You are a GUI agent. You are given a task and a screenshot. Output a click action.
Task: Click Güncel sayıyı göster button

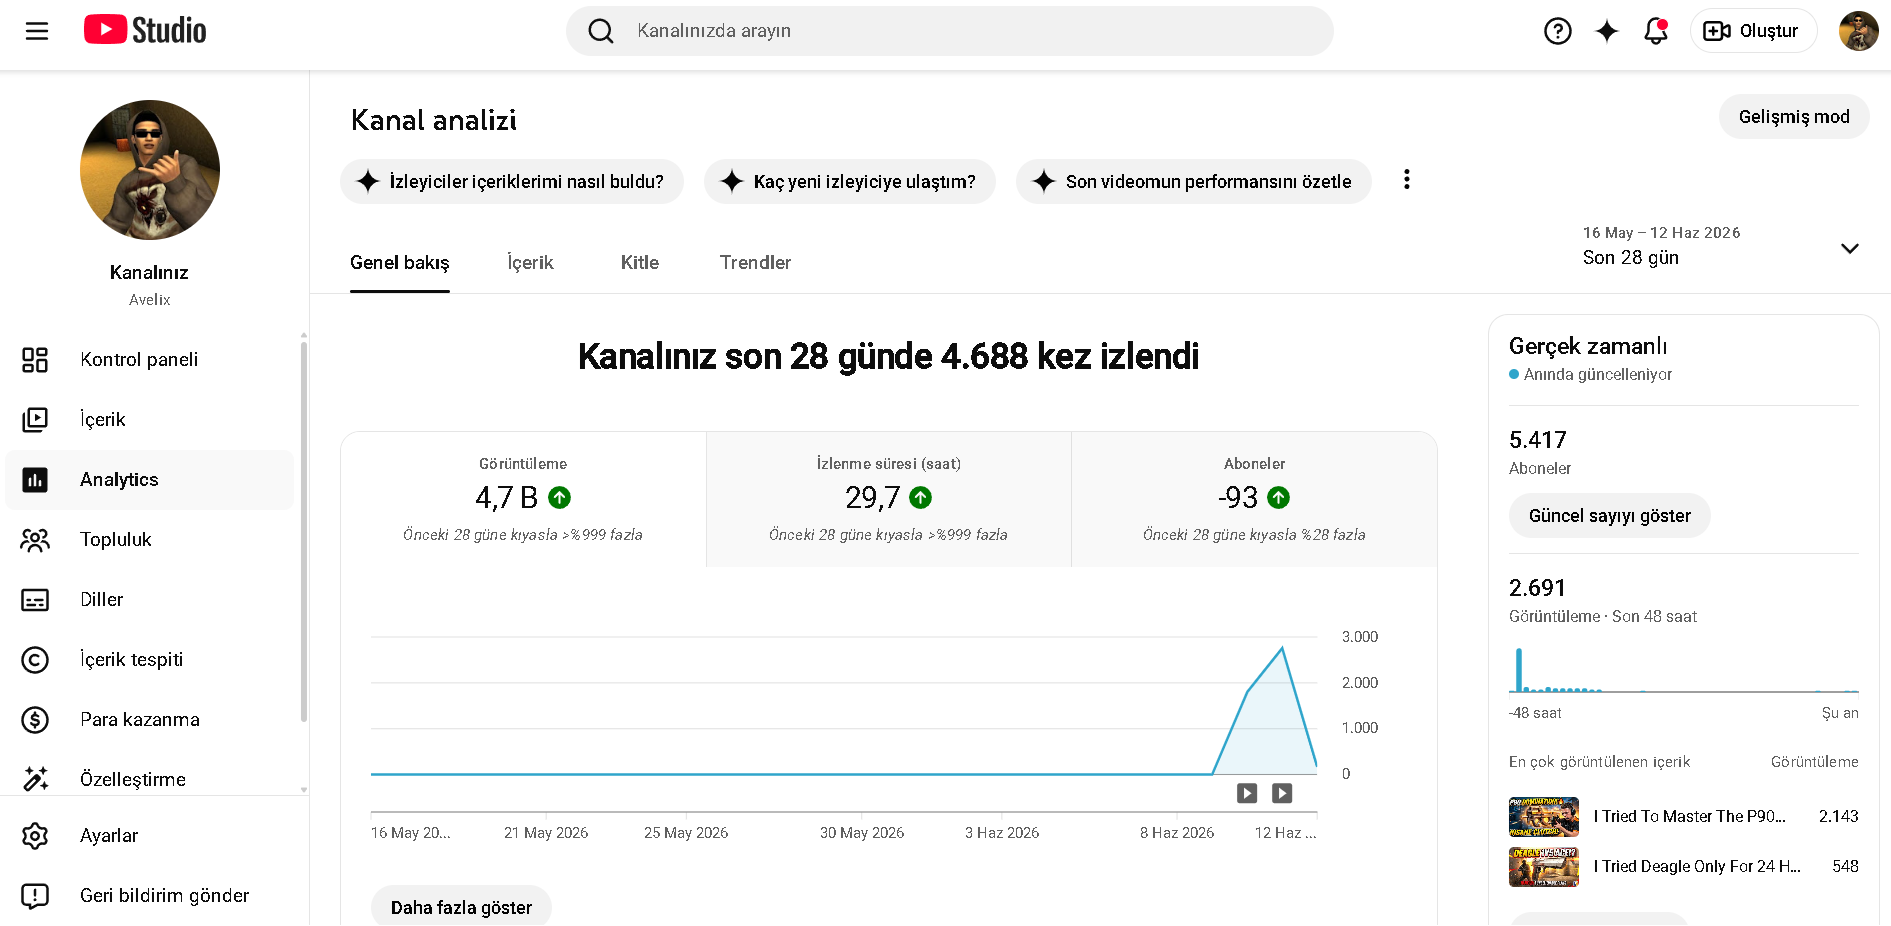[1610, 516]
